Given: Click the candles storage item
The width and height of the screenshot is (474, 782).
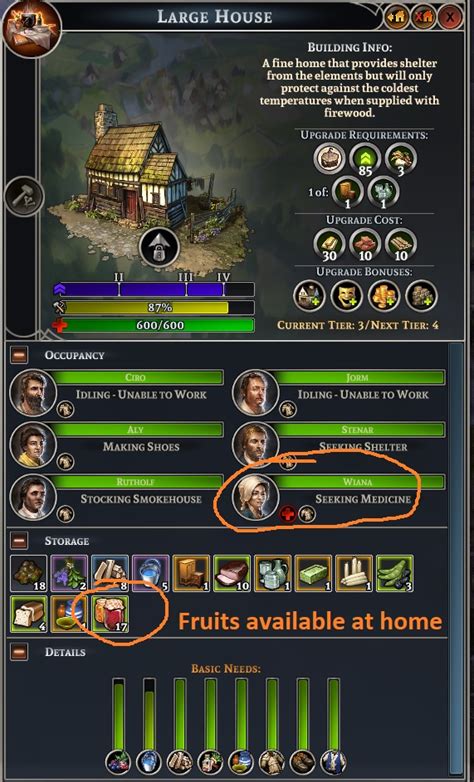Looking at the screenshot, I should pyautogui.click(x=354, y=574).
